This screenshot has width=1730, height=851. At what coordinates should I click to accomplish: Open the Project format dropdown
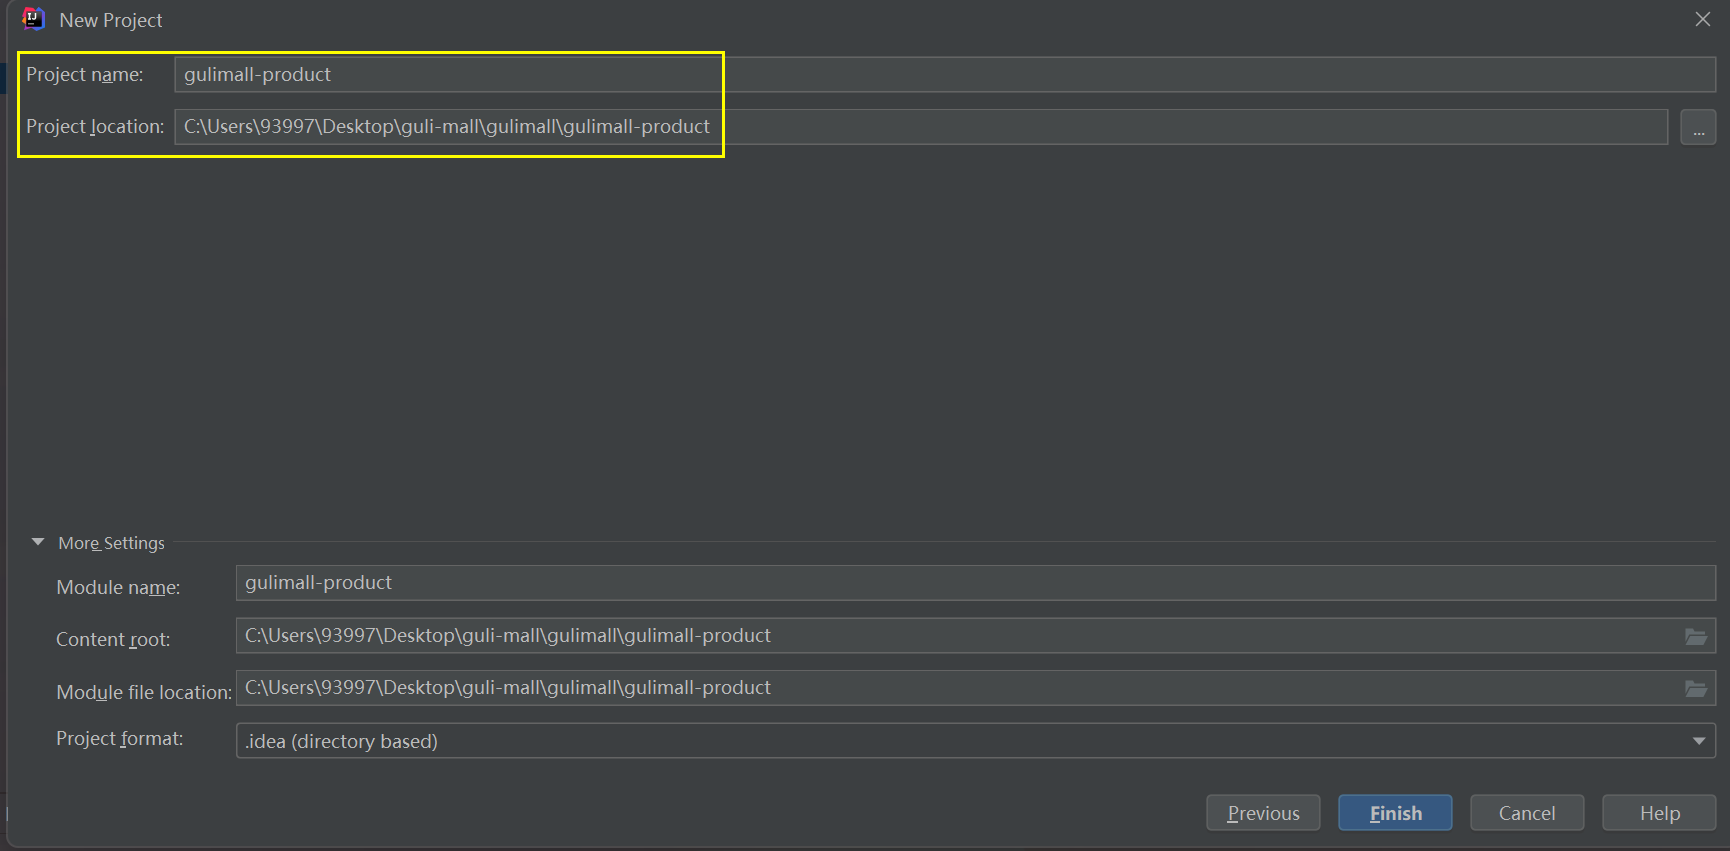[x=975, y=741]
